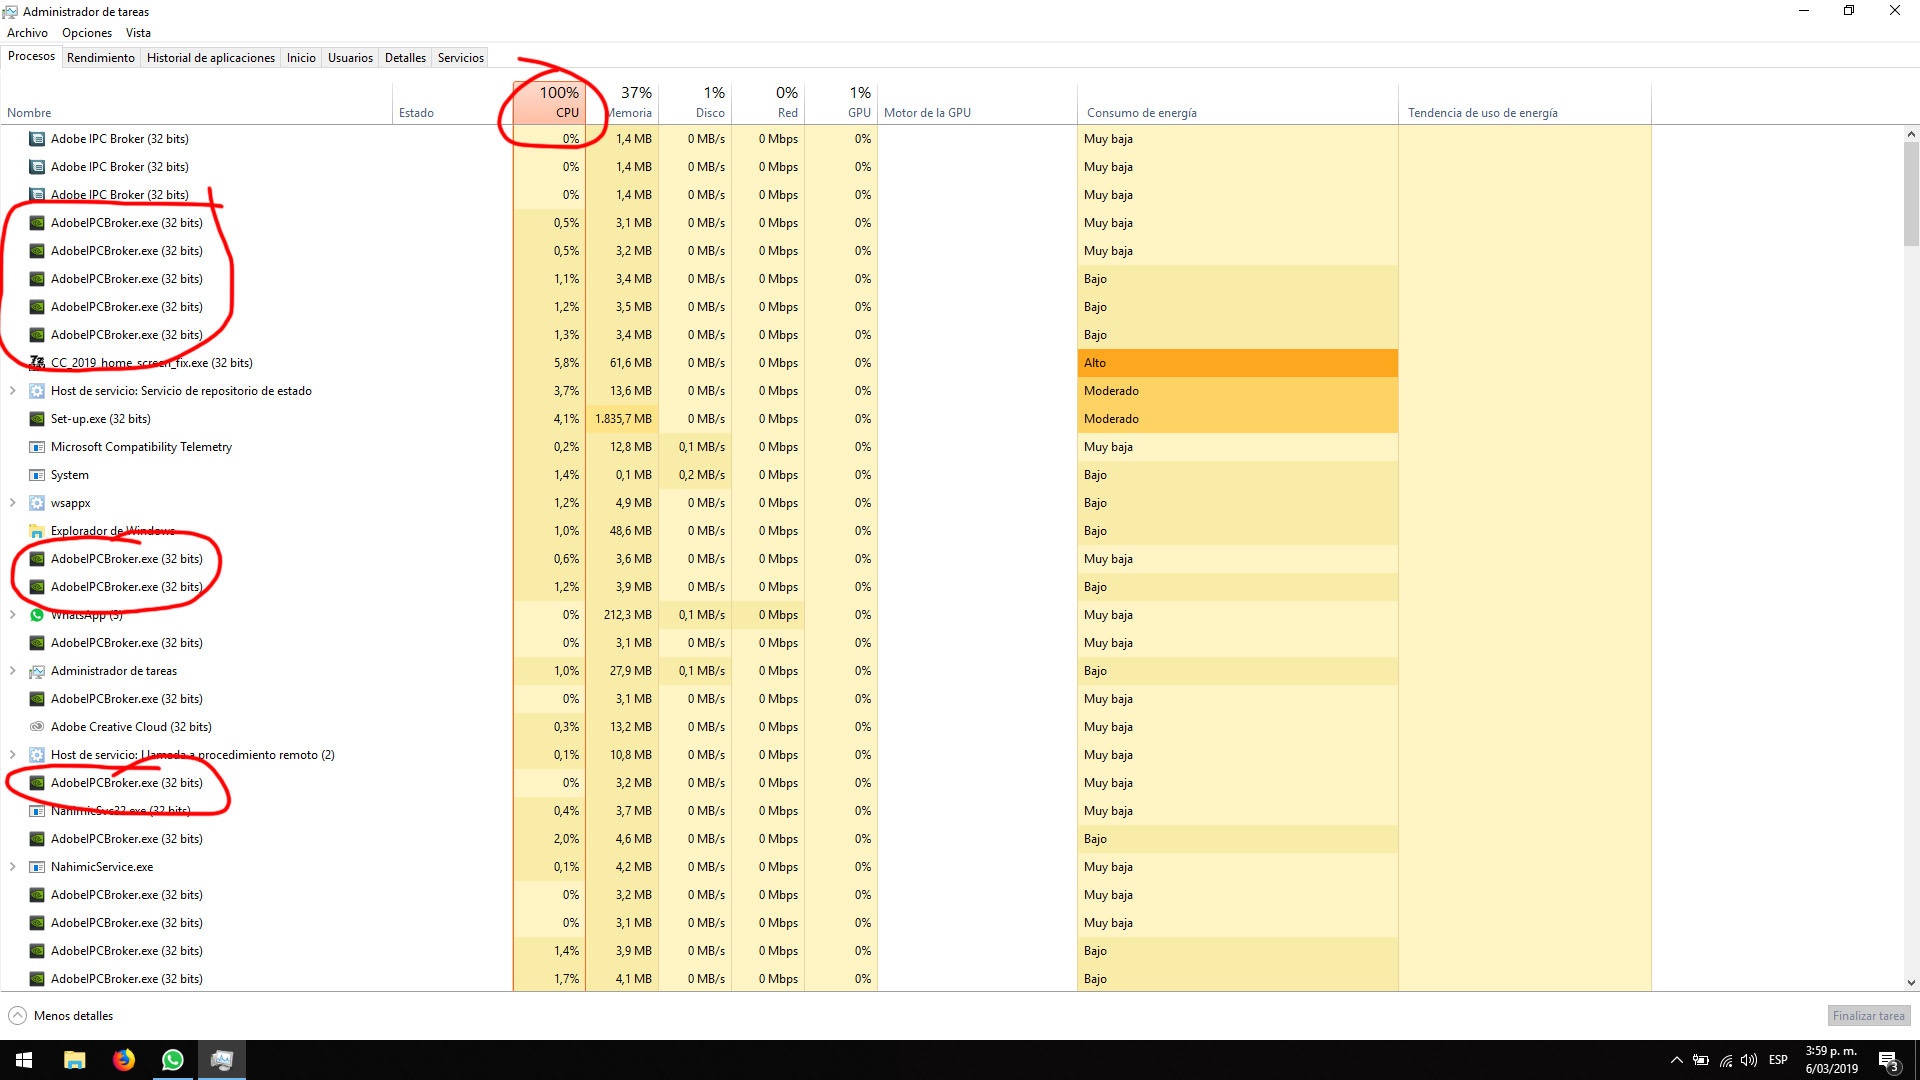Show hidden system tray icons
The width and height of the screenshot is (1920, 1080).
[x=1676, y=1060]
